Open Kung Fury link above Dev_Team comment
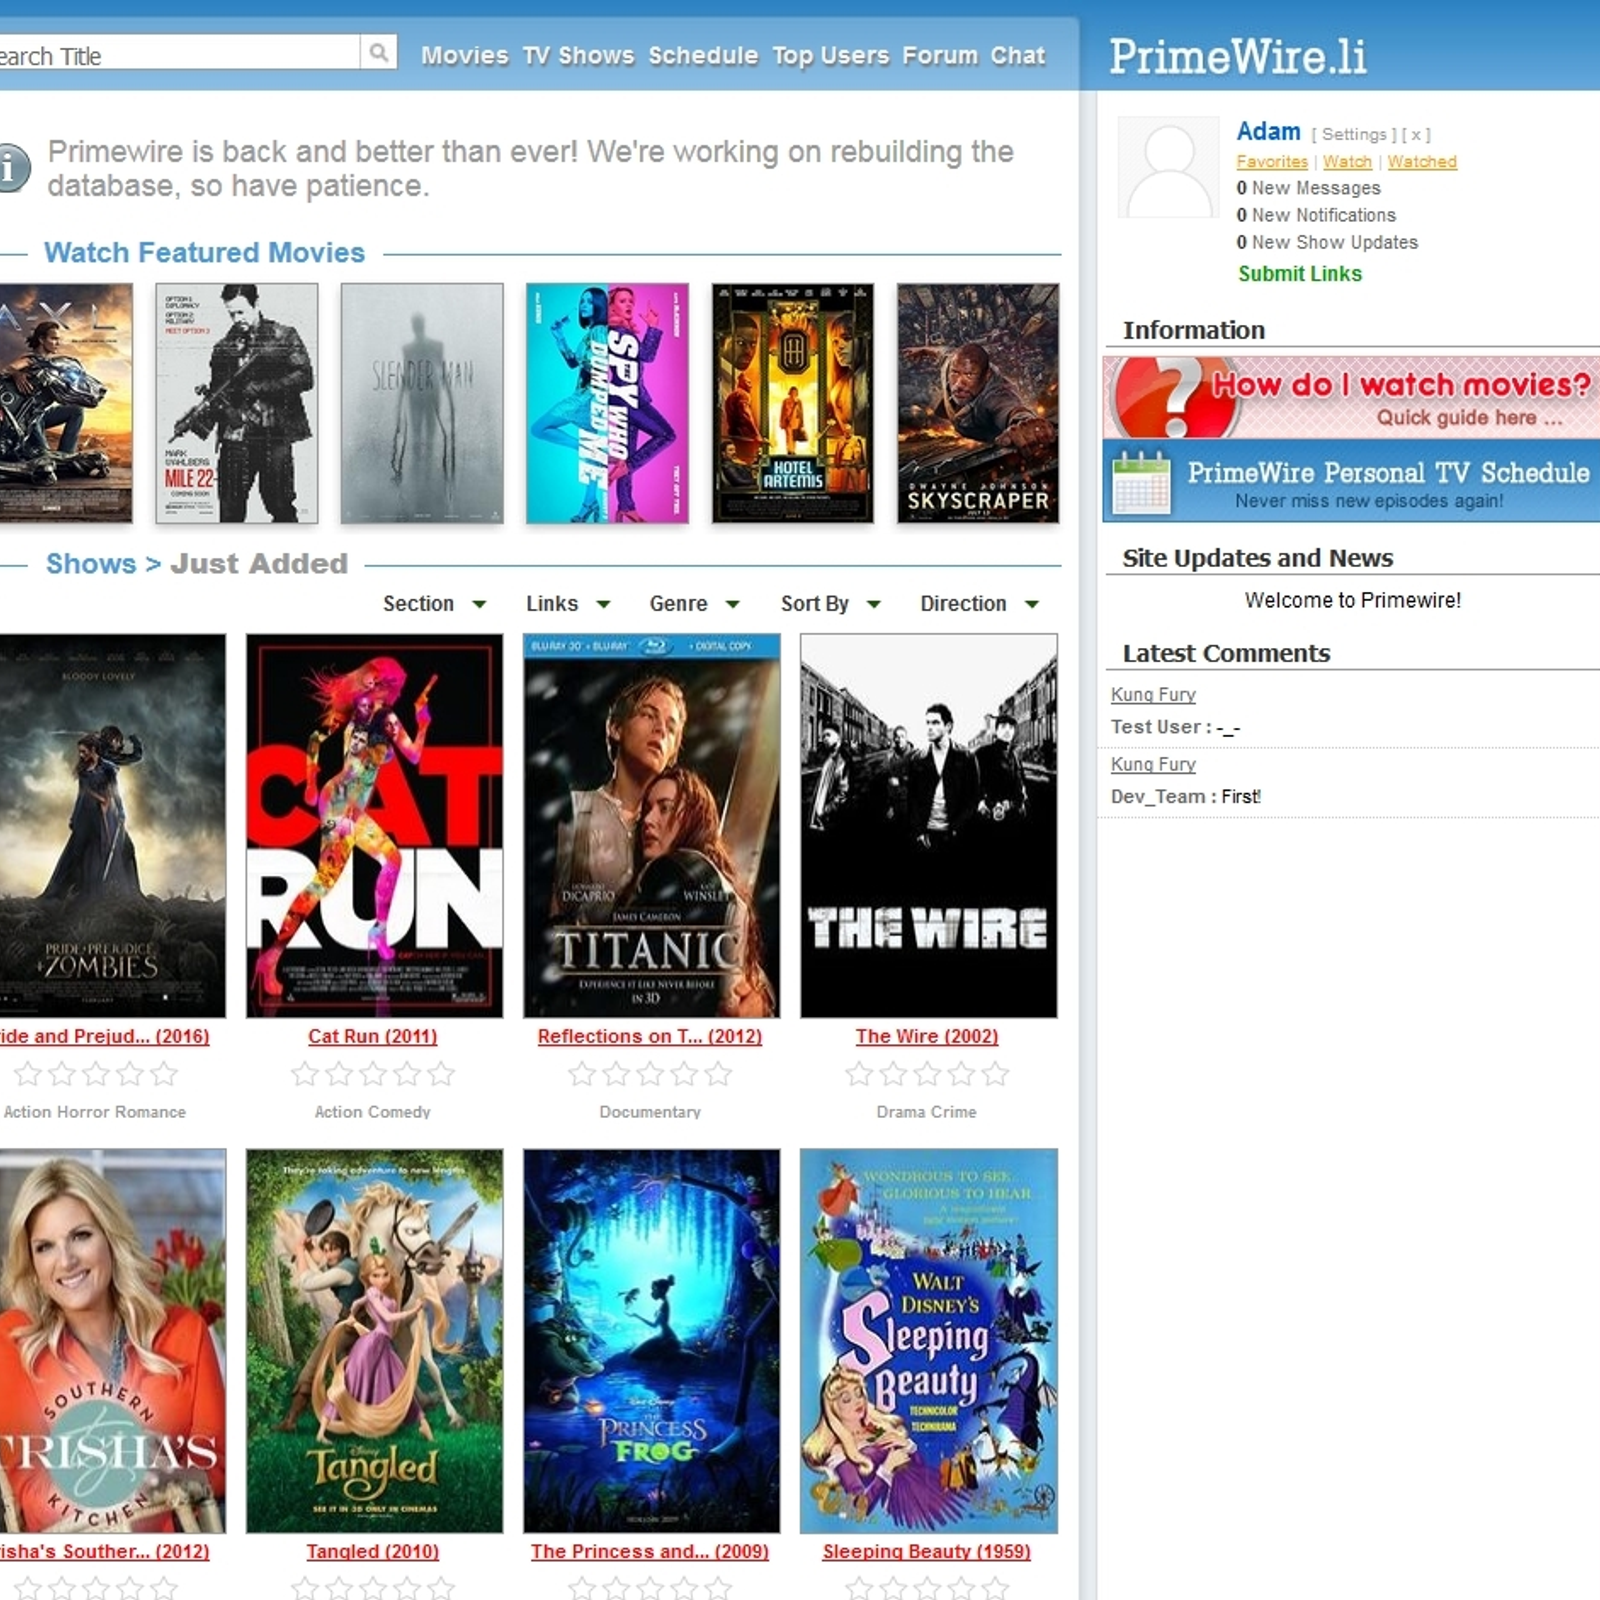 1153,764
